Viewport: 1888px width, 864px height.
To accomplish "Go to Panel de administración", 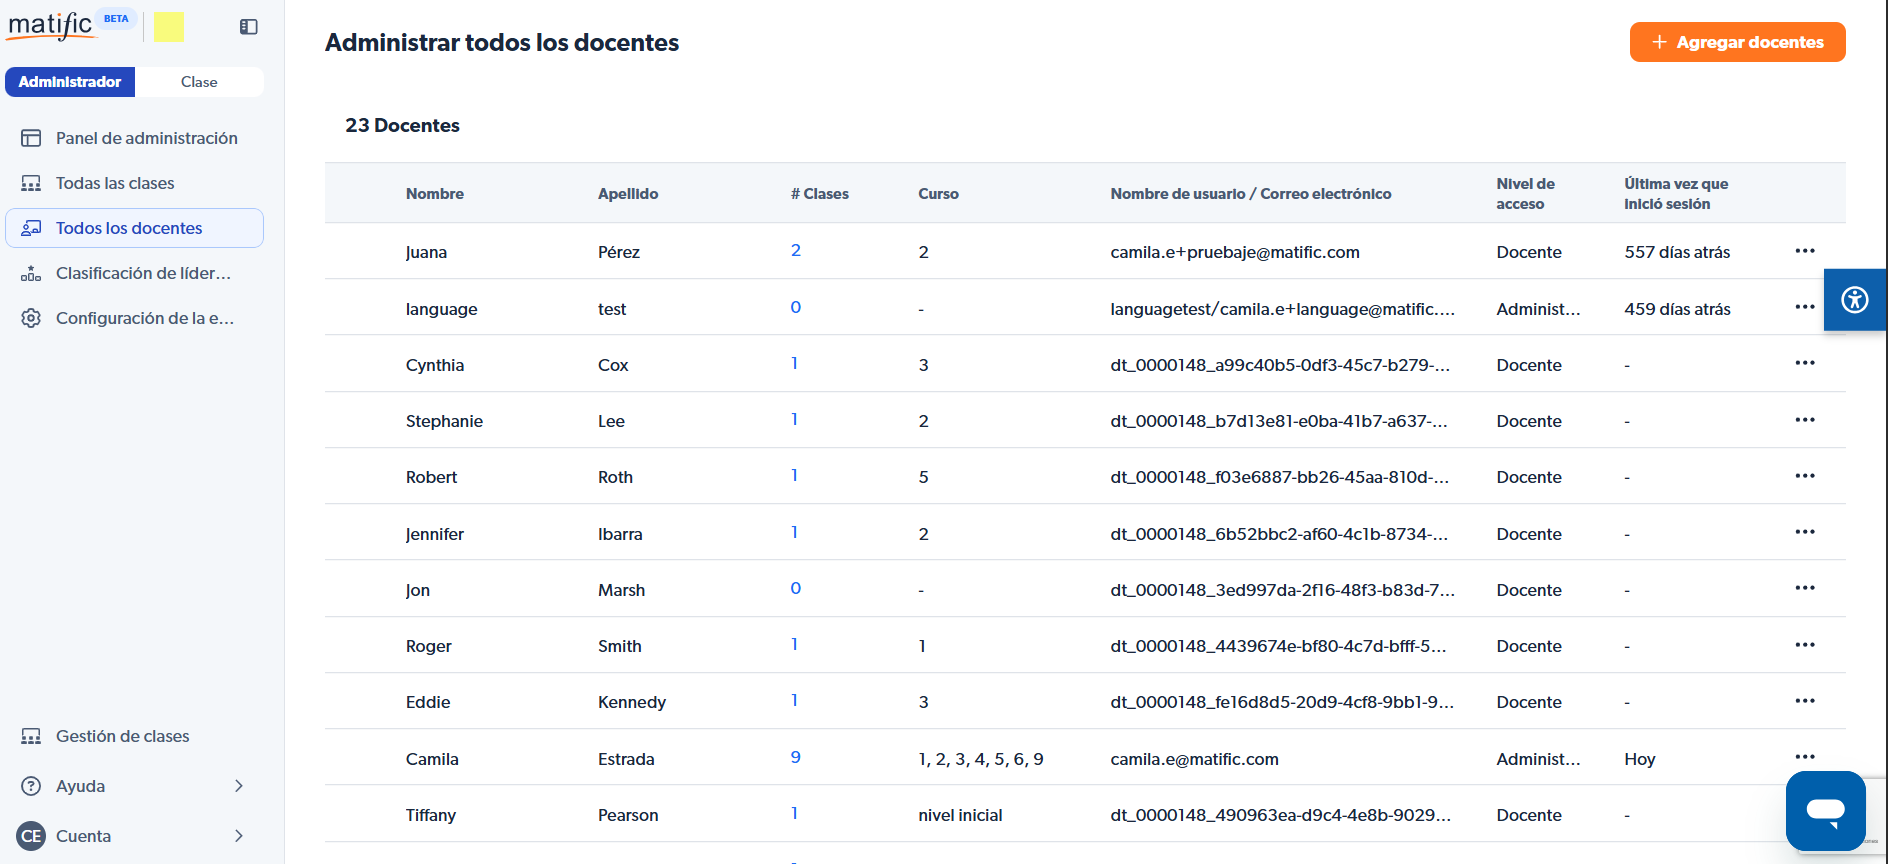I will coord(146,138).
